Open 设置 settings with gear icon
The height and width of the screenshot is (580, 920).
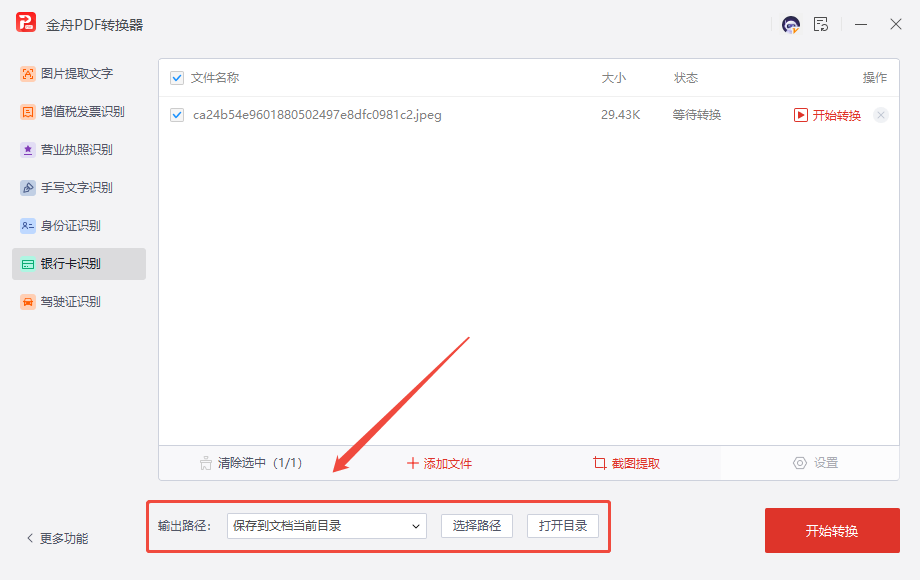point(816,463)
